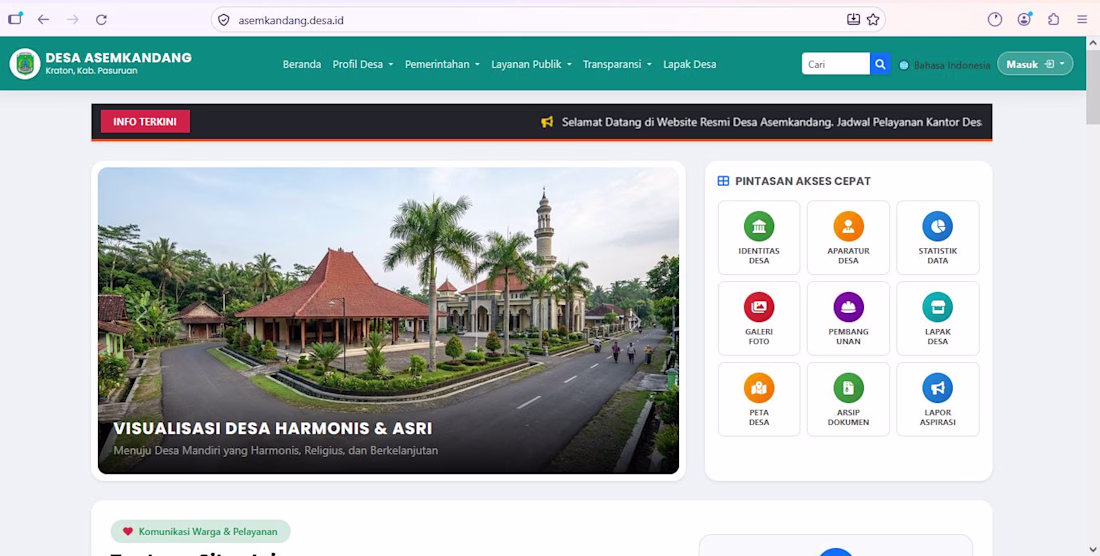The image size is (1100, 556).
Task: Click the Kraton, Kab. Pasuruan subtitle
Action: pos(91,71)
